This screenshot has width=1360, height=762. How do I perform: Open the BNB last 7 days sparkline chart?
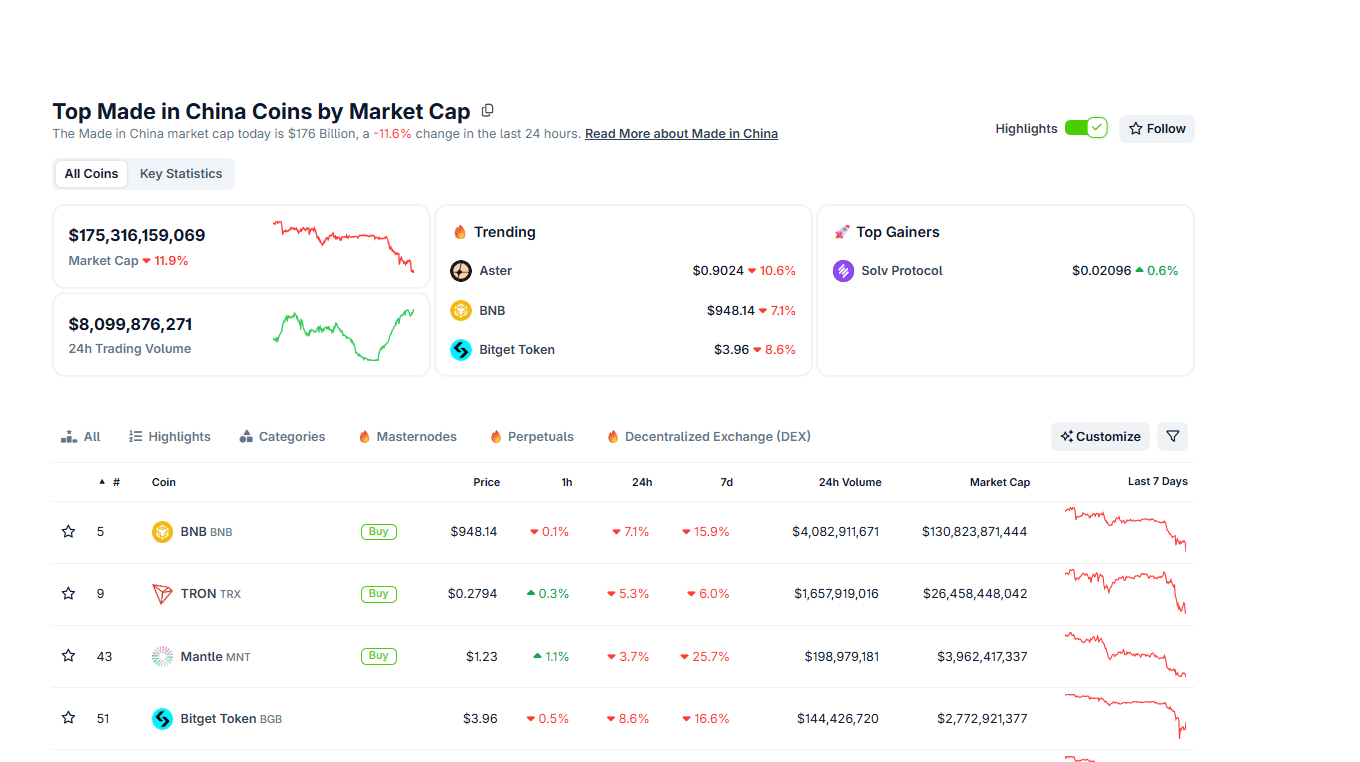(x=1126, y=529)
